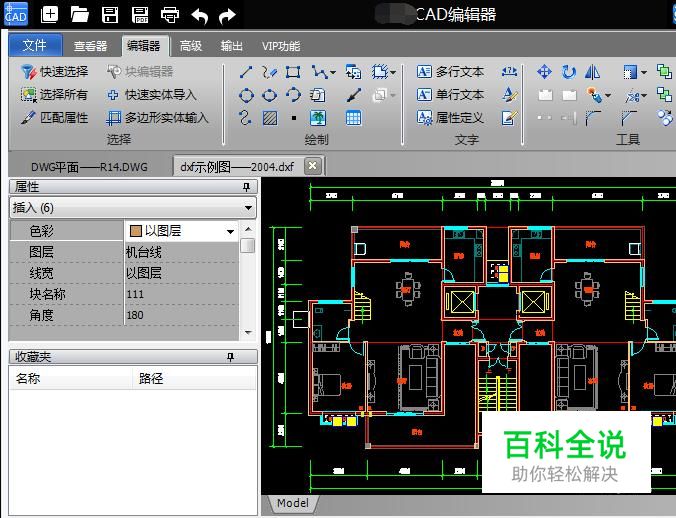
Task: Click the New file icon in title bar
Action: click(50, 15)
